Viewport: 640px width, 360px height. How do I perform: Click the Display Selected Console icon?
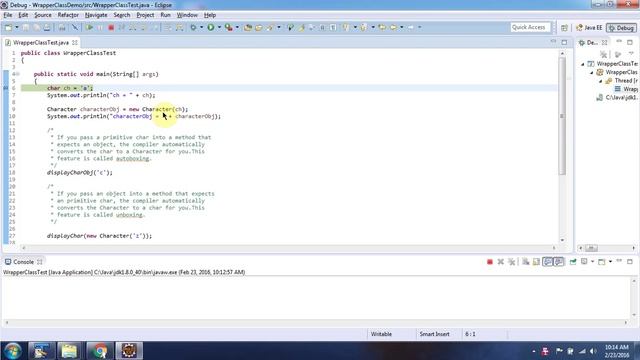click(584, 262)
